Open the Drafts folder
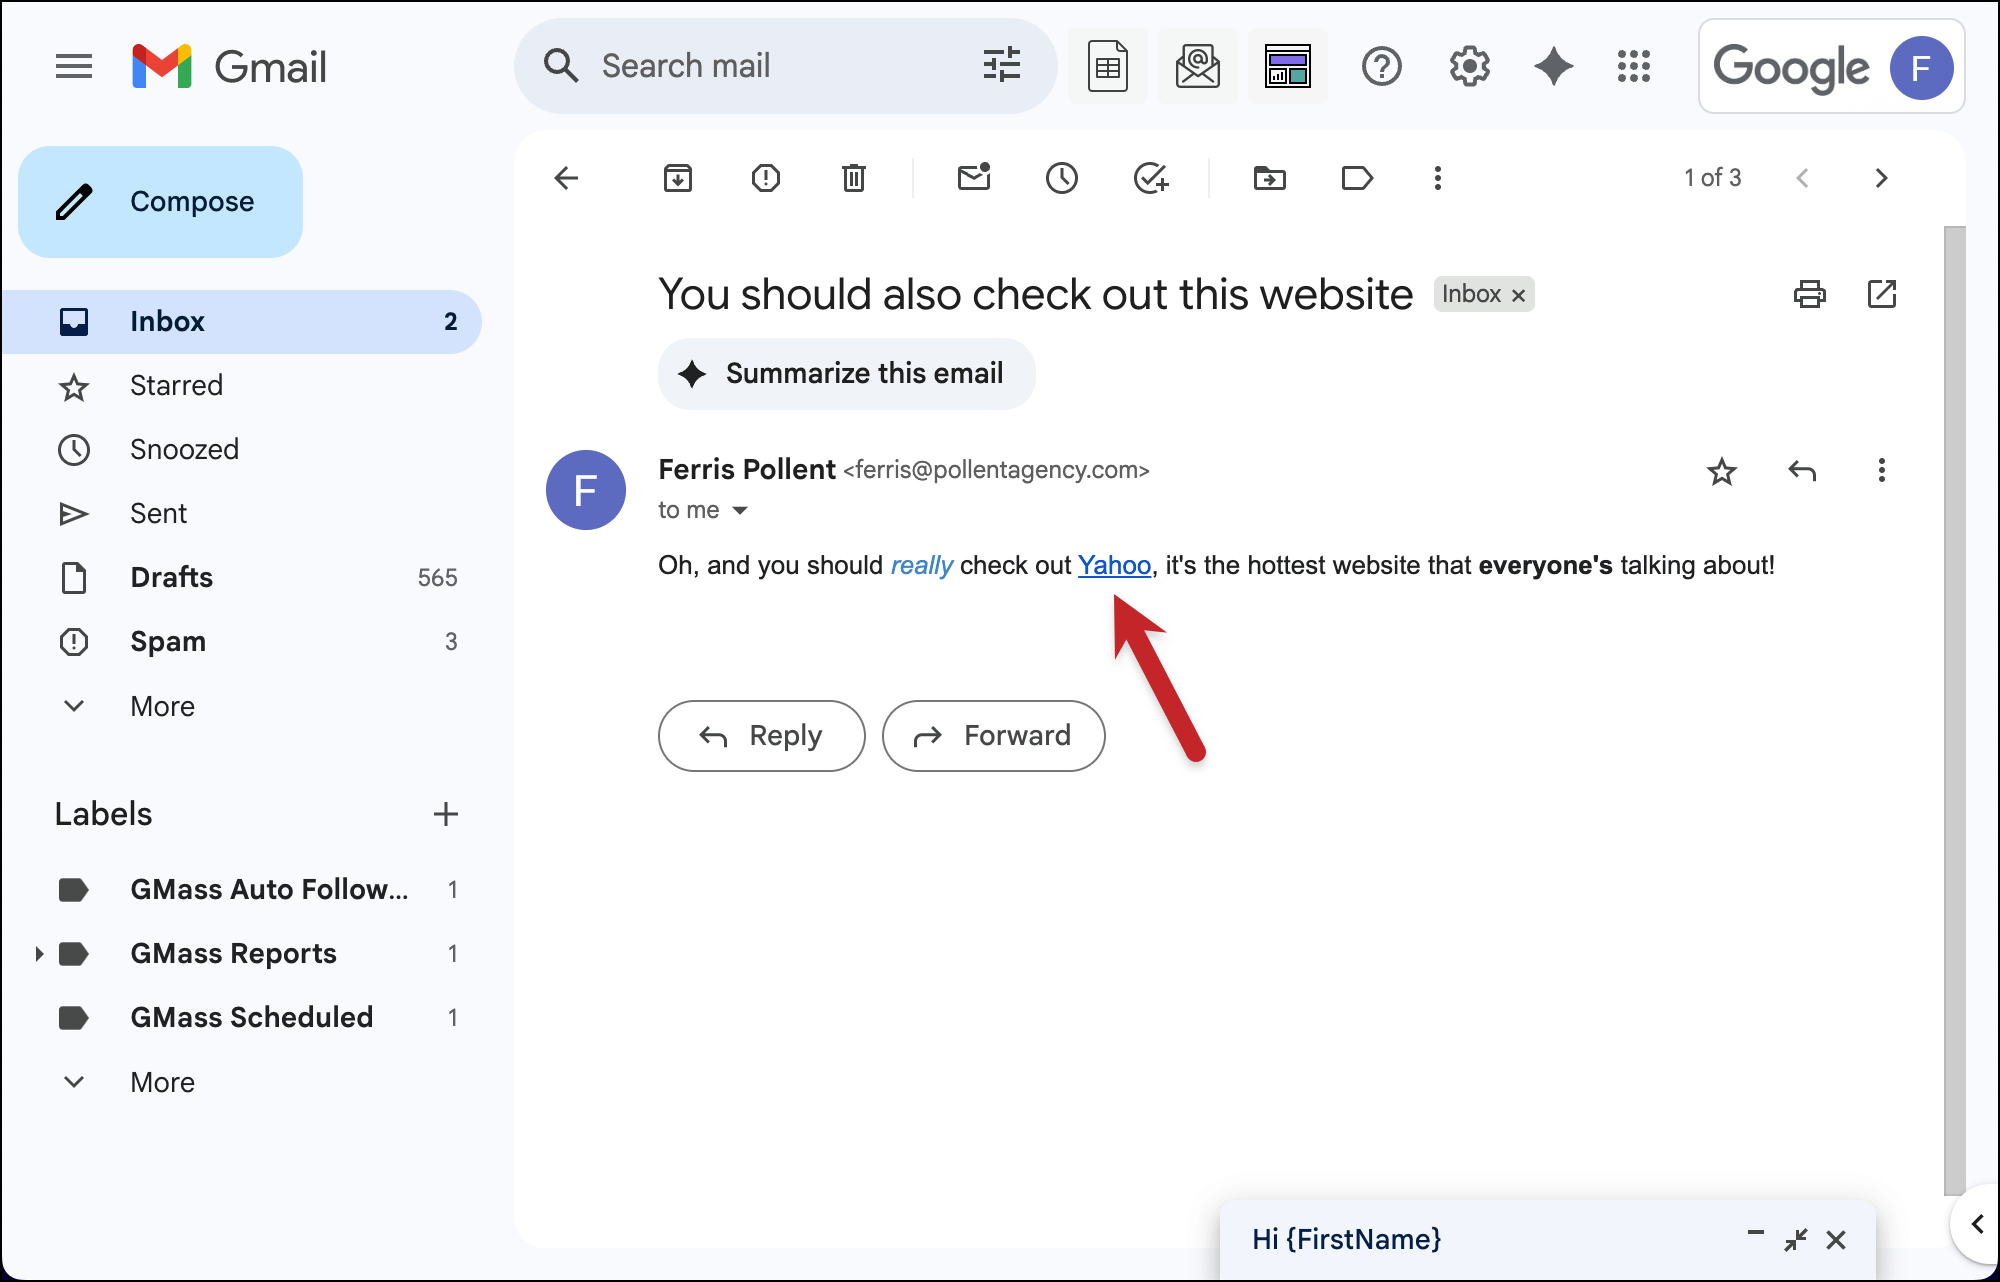 pos(171,577)
